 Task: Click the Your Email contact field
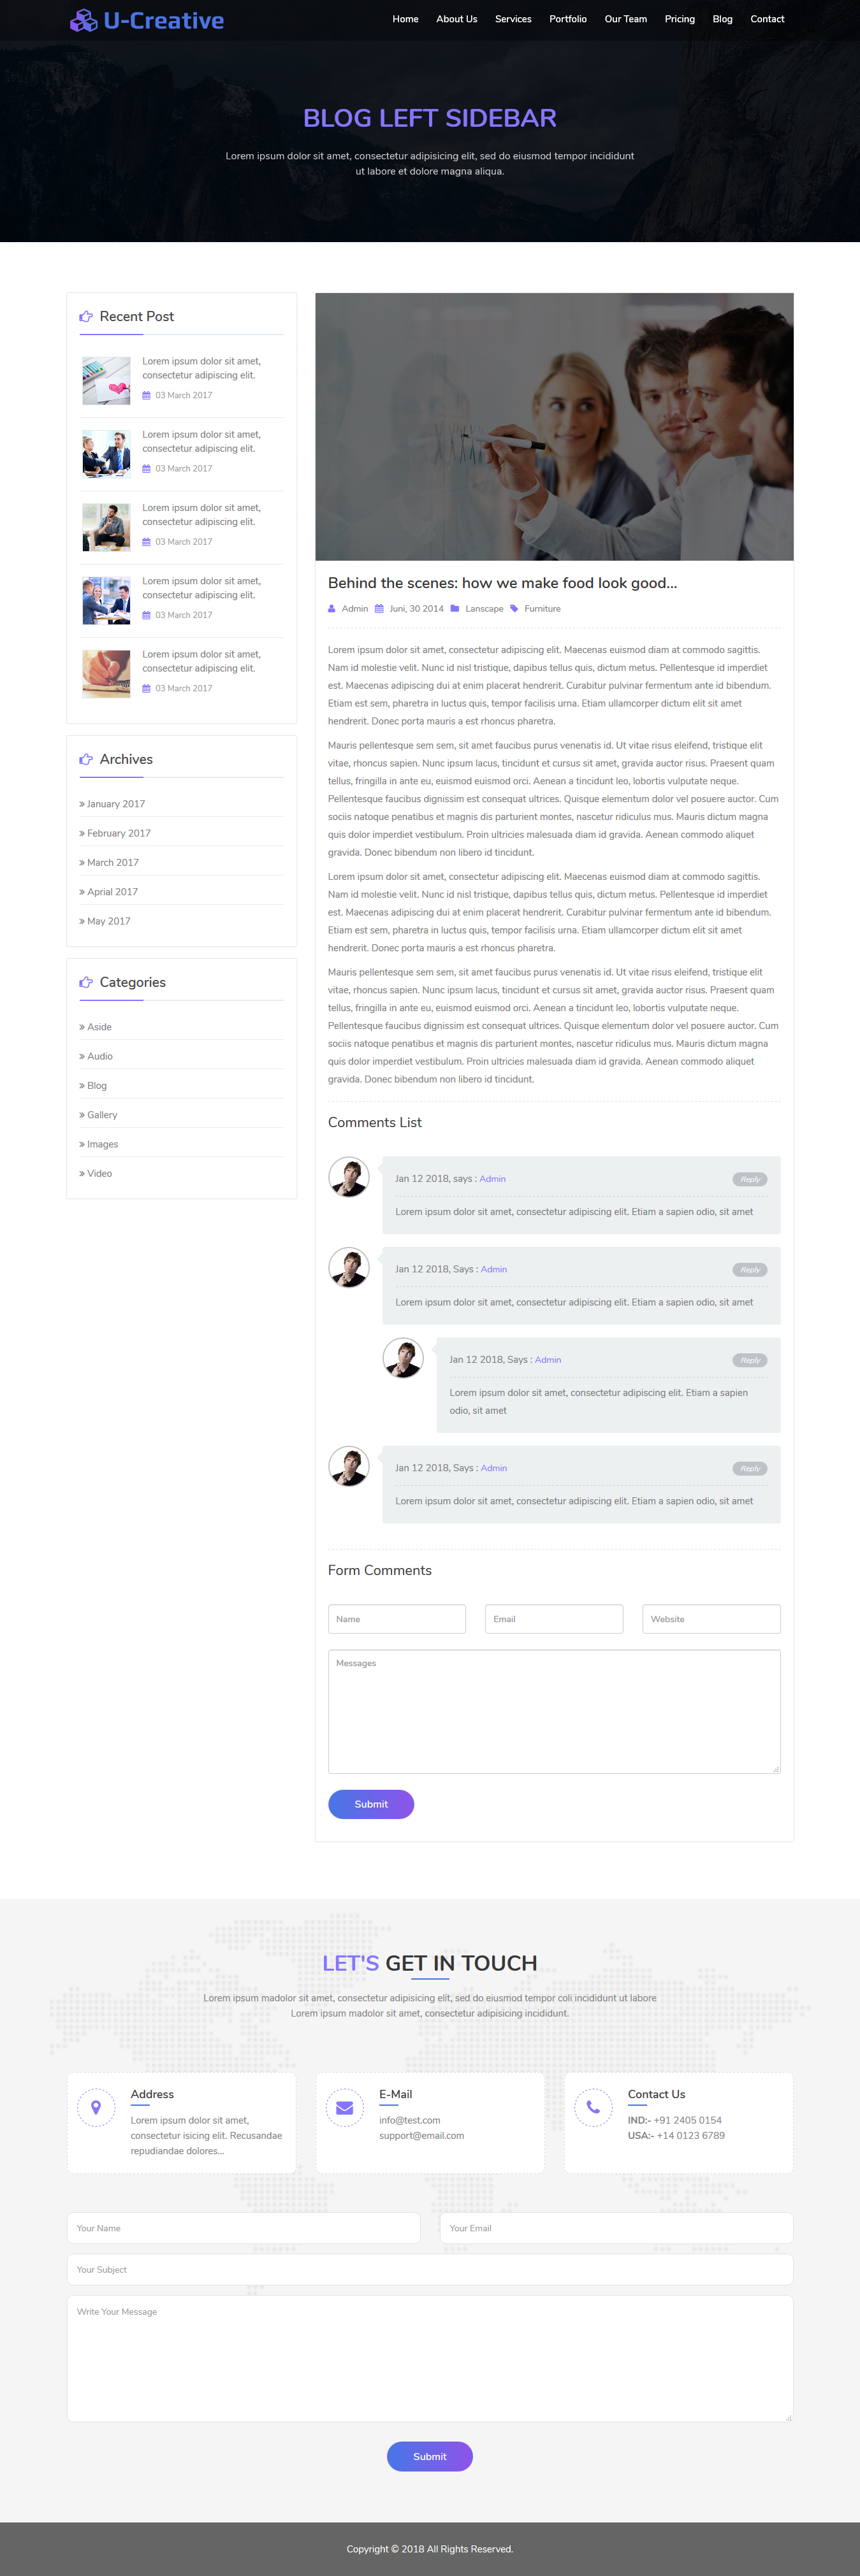[x=616, y=2228]
